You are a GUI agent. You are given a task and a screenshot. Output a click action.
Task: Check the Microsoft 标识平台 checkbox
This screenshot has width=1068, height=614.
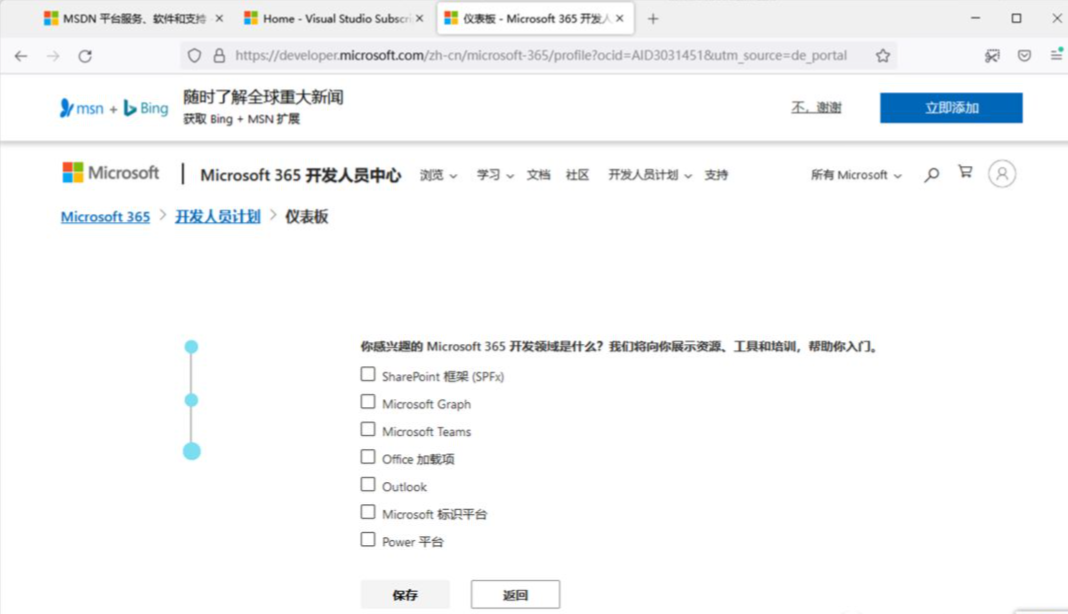tap(368, 512)
